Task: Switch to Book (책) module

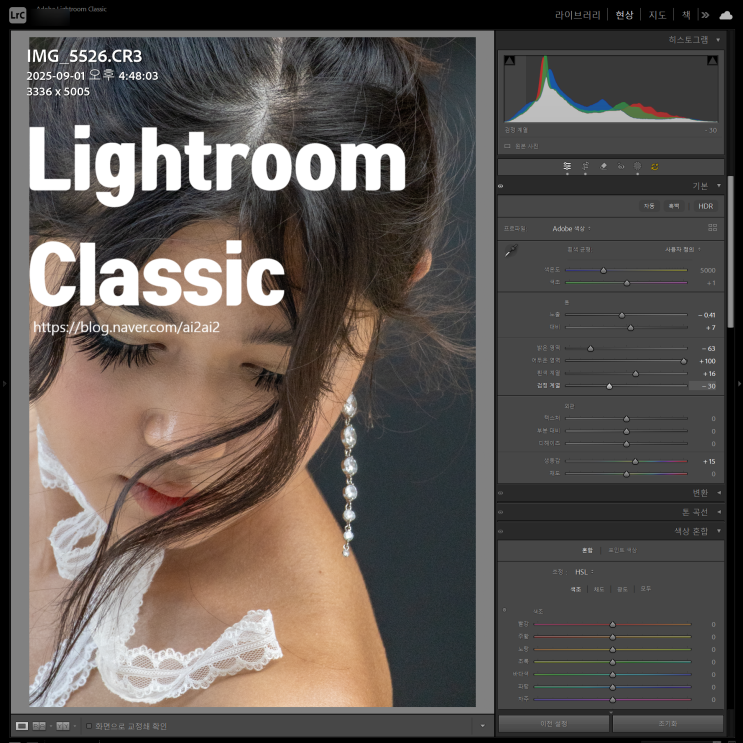Action: coord(686,15)
